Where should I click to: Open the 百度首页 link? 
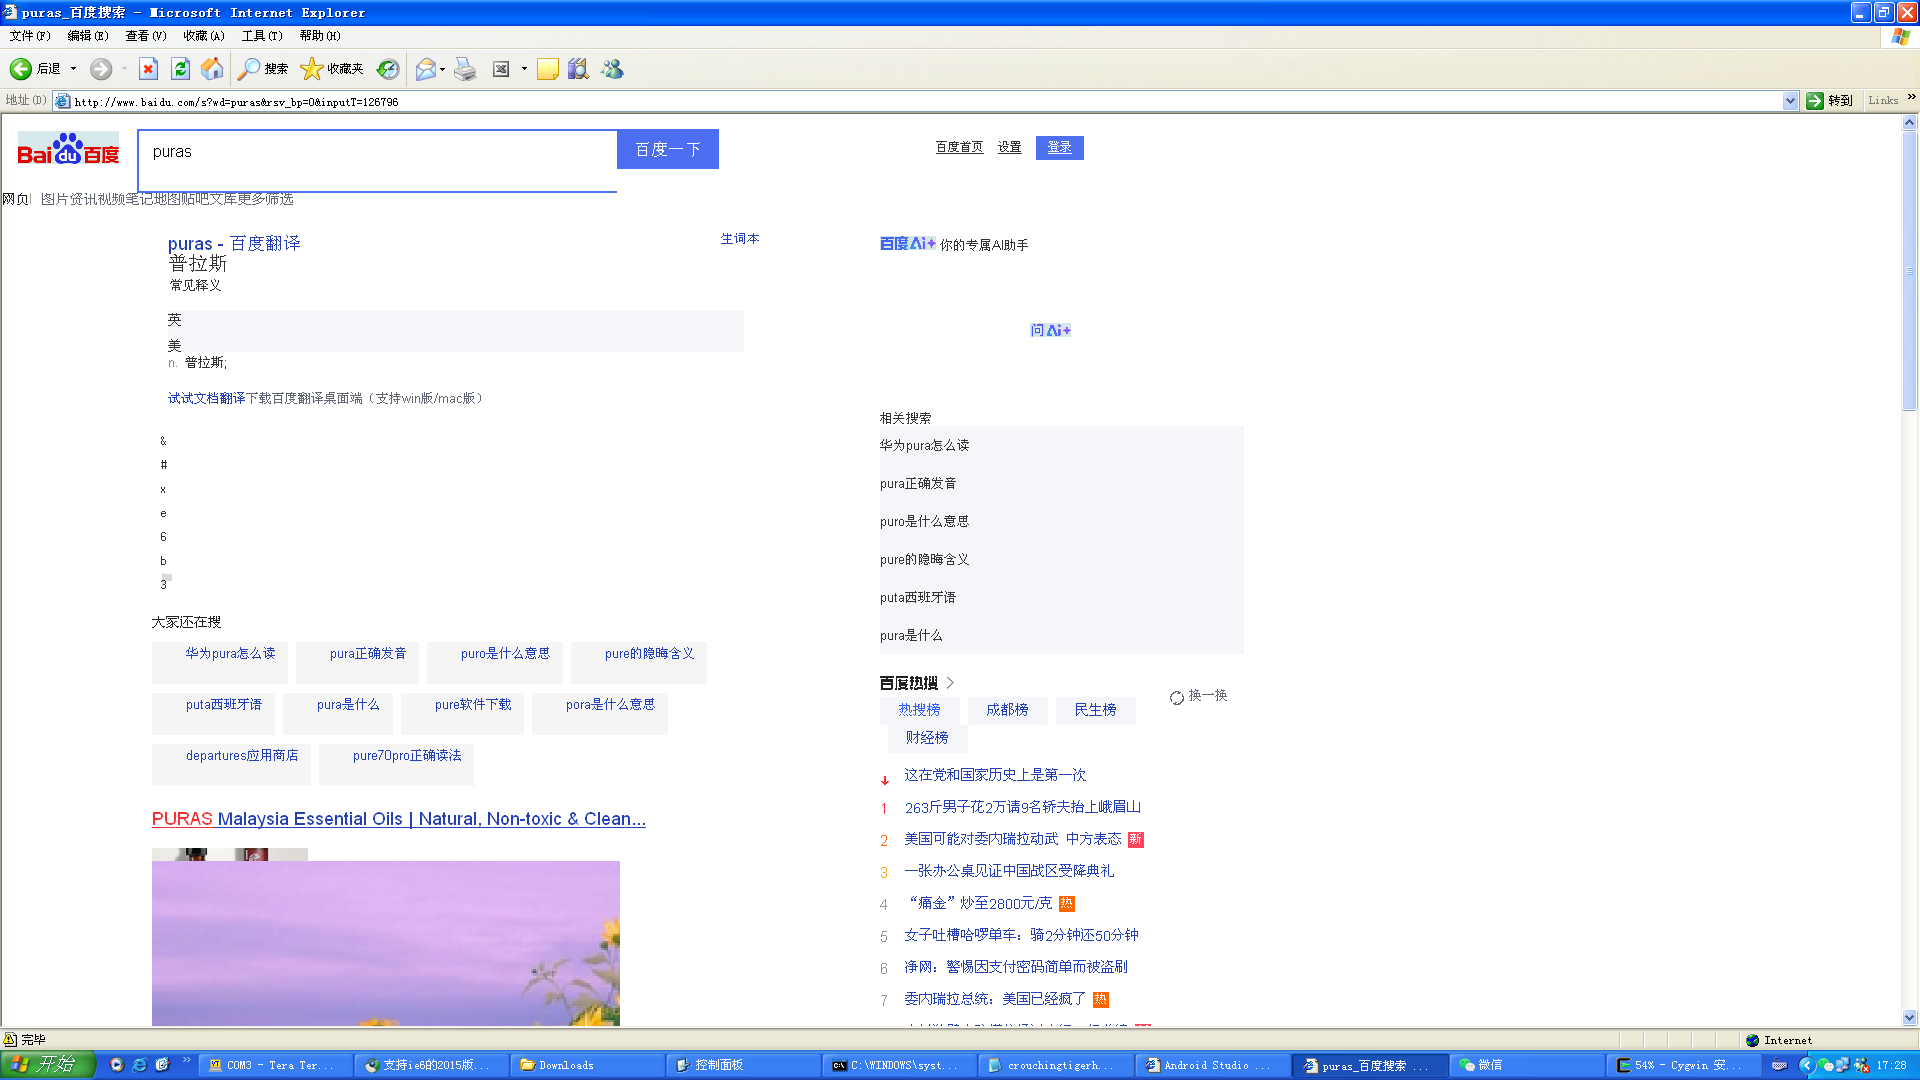(959, 147)
